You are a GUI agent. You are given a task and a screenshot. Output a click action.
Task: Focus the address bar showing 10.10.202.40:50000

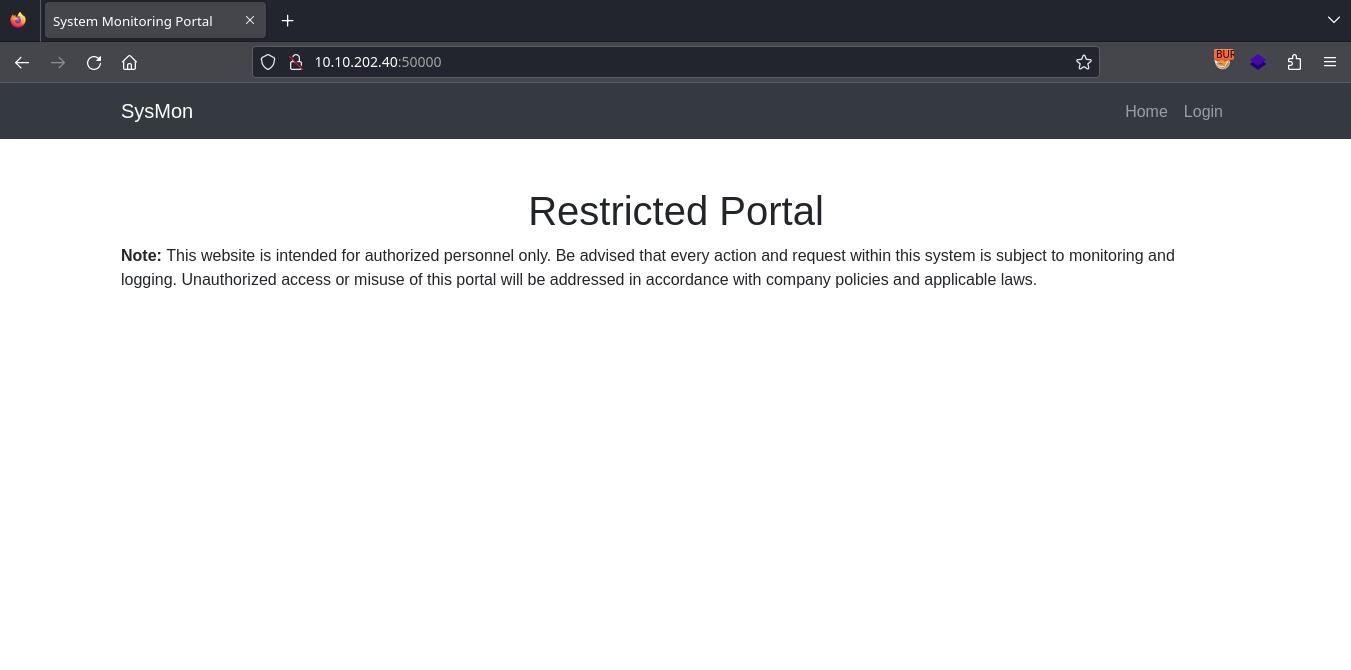[680, 62]
